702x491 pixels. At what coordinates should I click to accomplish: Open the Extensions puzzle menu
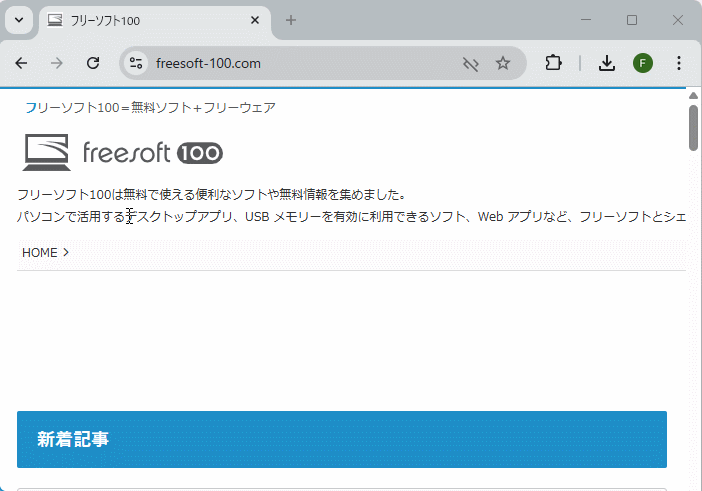point(553,63)
